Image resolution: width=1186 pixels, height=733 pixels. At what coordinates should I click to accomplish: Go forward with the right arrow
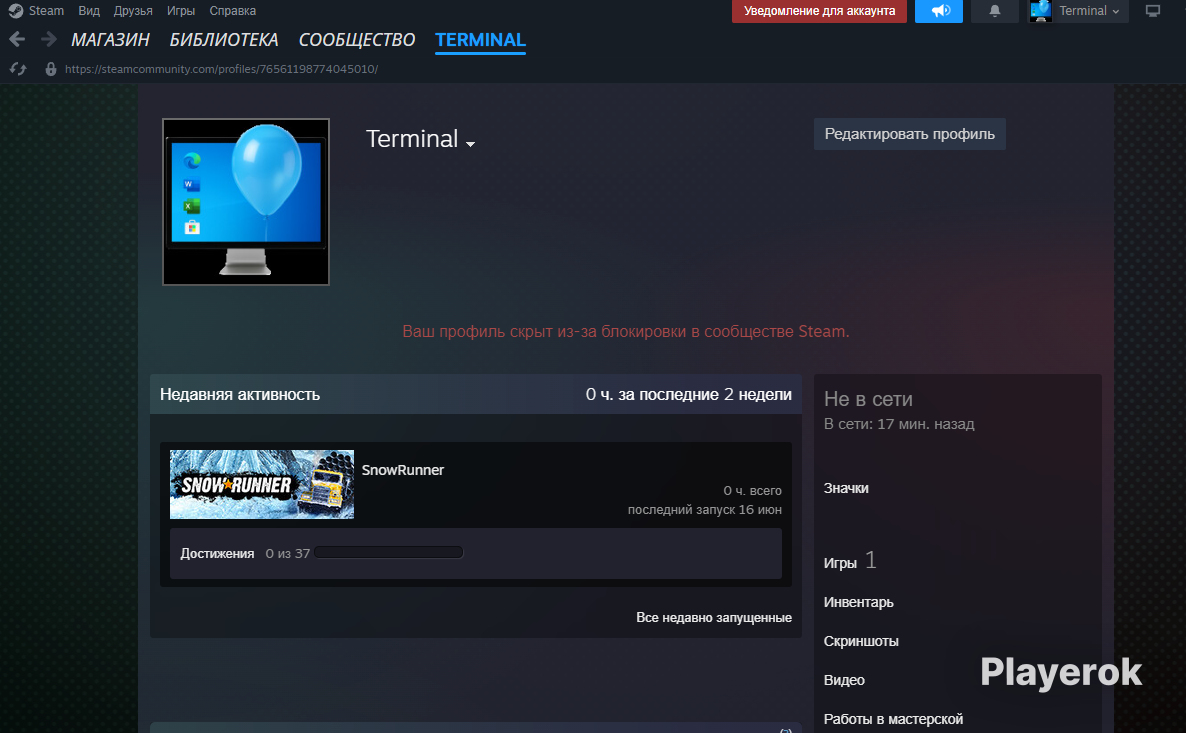48,39
